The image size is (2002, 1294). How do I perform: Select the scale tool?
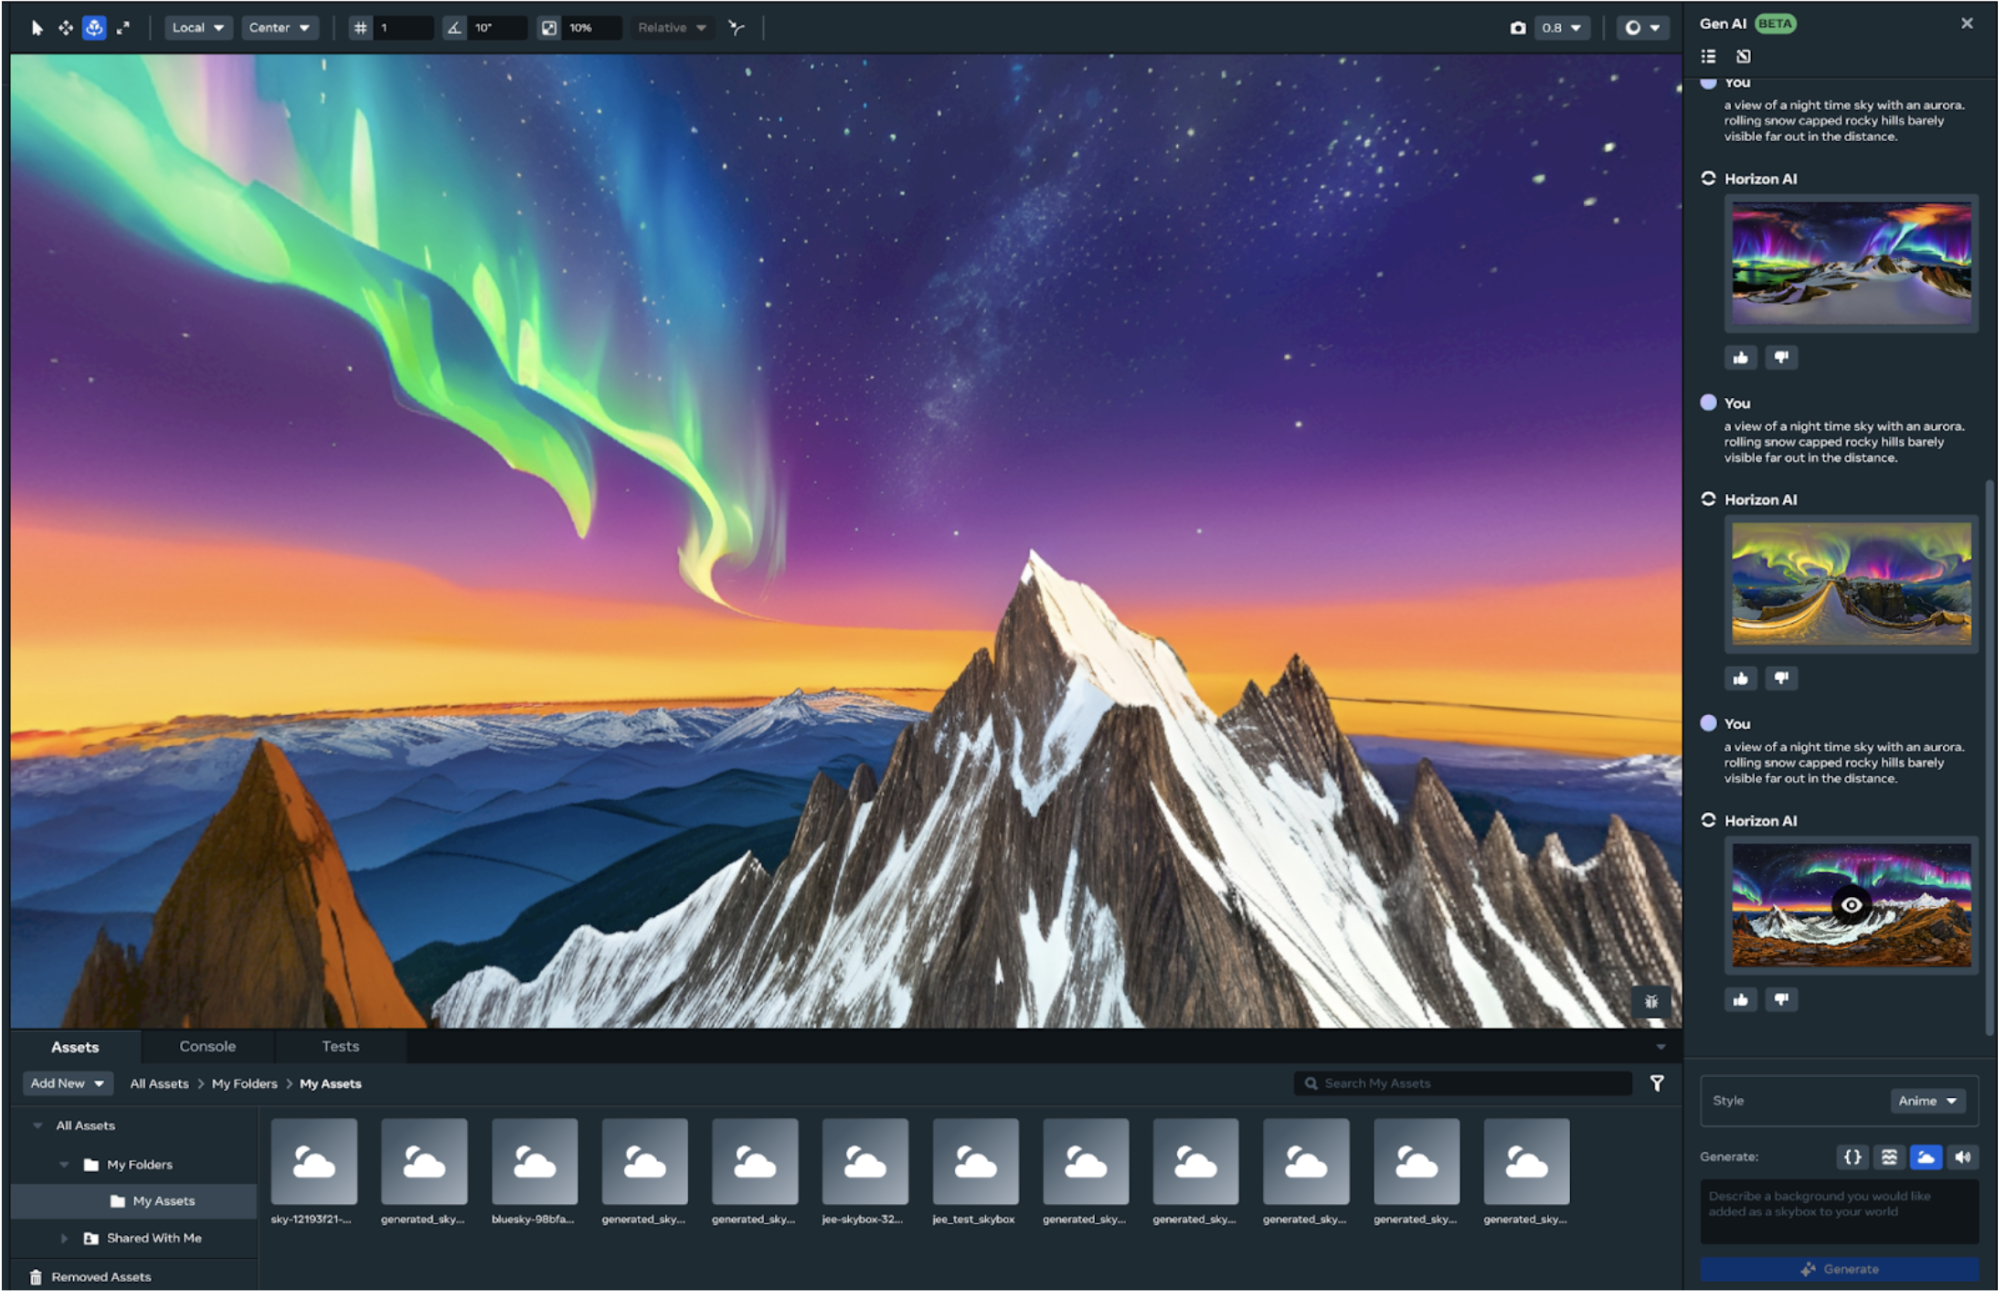pyautogui.click(x=123, y=28)
